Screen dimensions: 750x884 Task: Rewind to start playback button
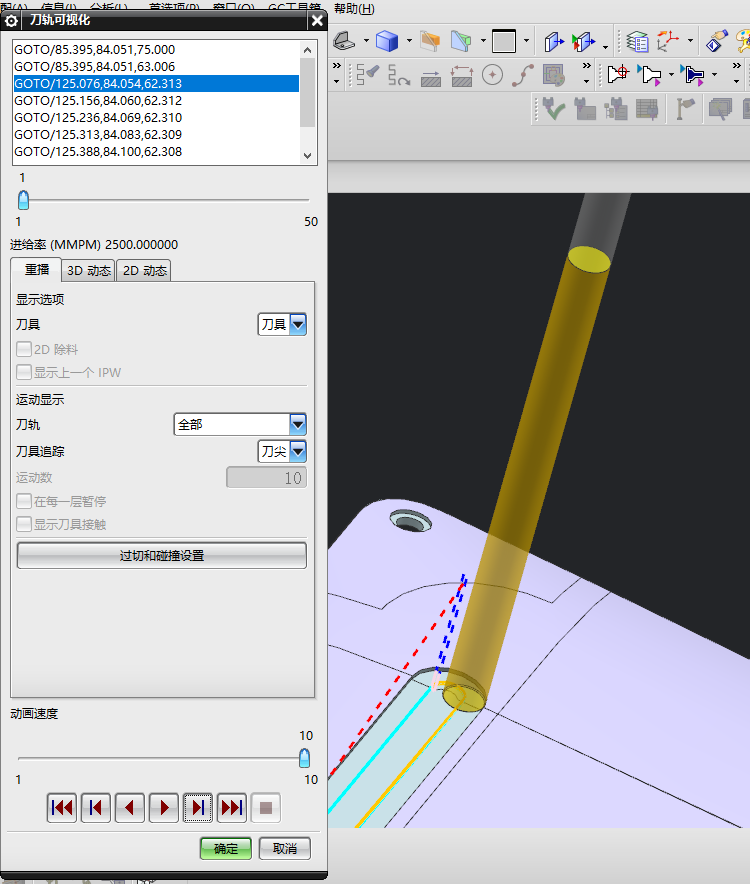[x=61, y=808]
